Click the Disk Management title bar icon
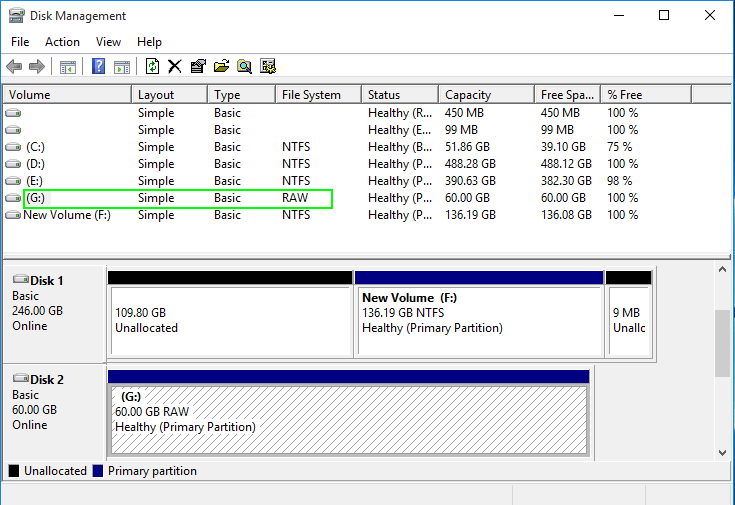The width and height of the screenshot is (735, 505). (x=16, y=15)
